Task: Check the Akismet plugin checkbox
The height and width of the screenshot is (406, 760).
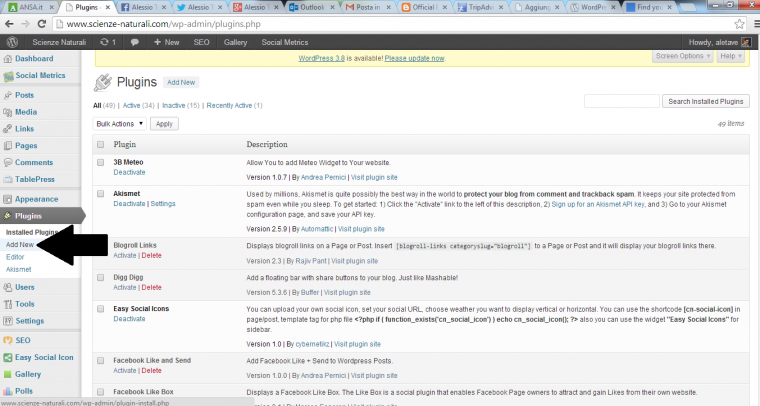Action: pos(100,194)
